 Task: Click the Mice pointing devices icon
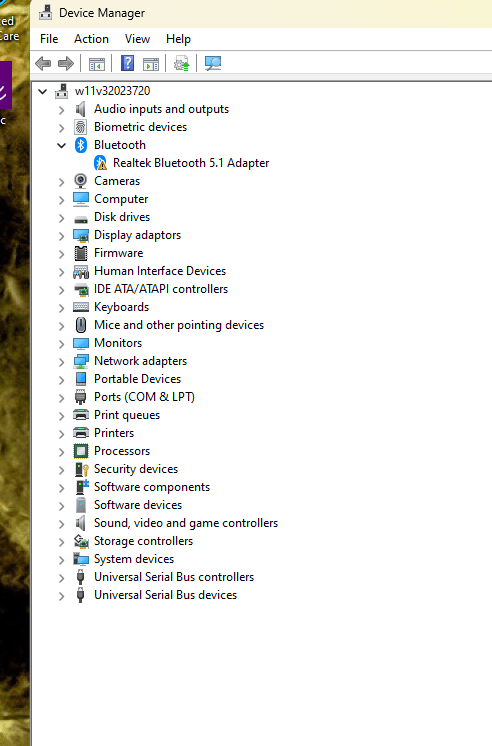[81, 325]
